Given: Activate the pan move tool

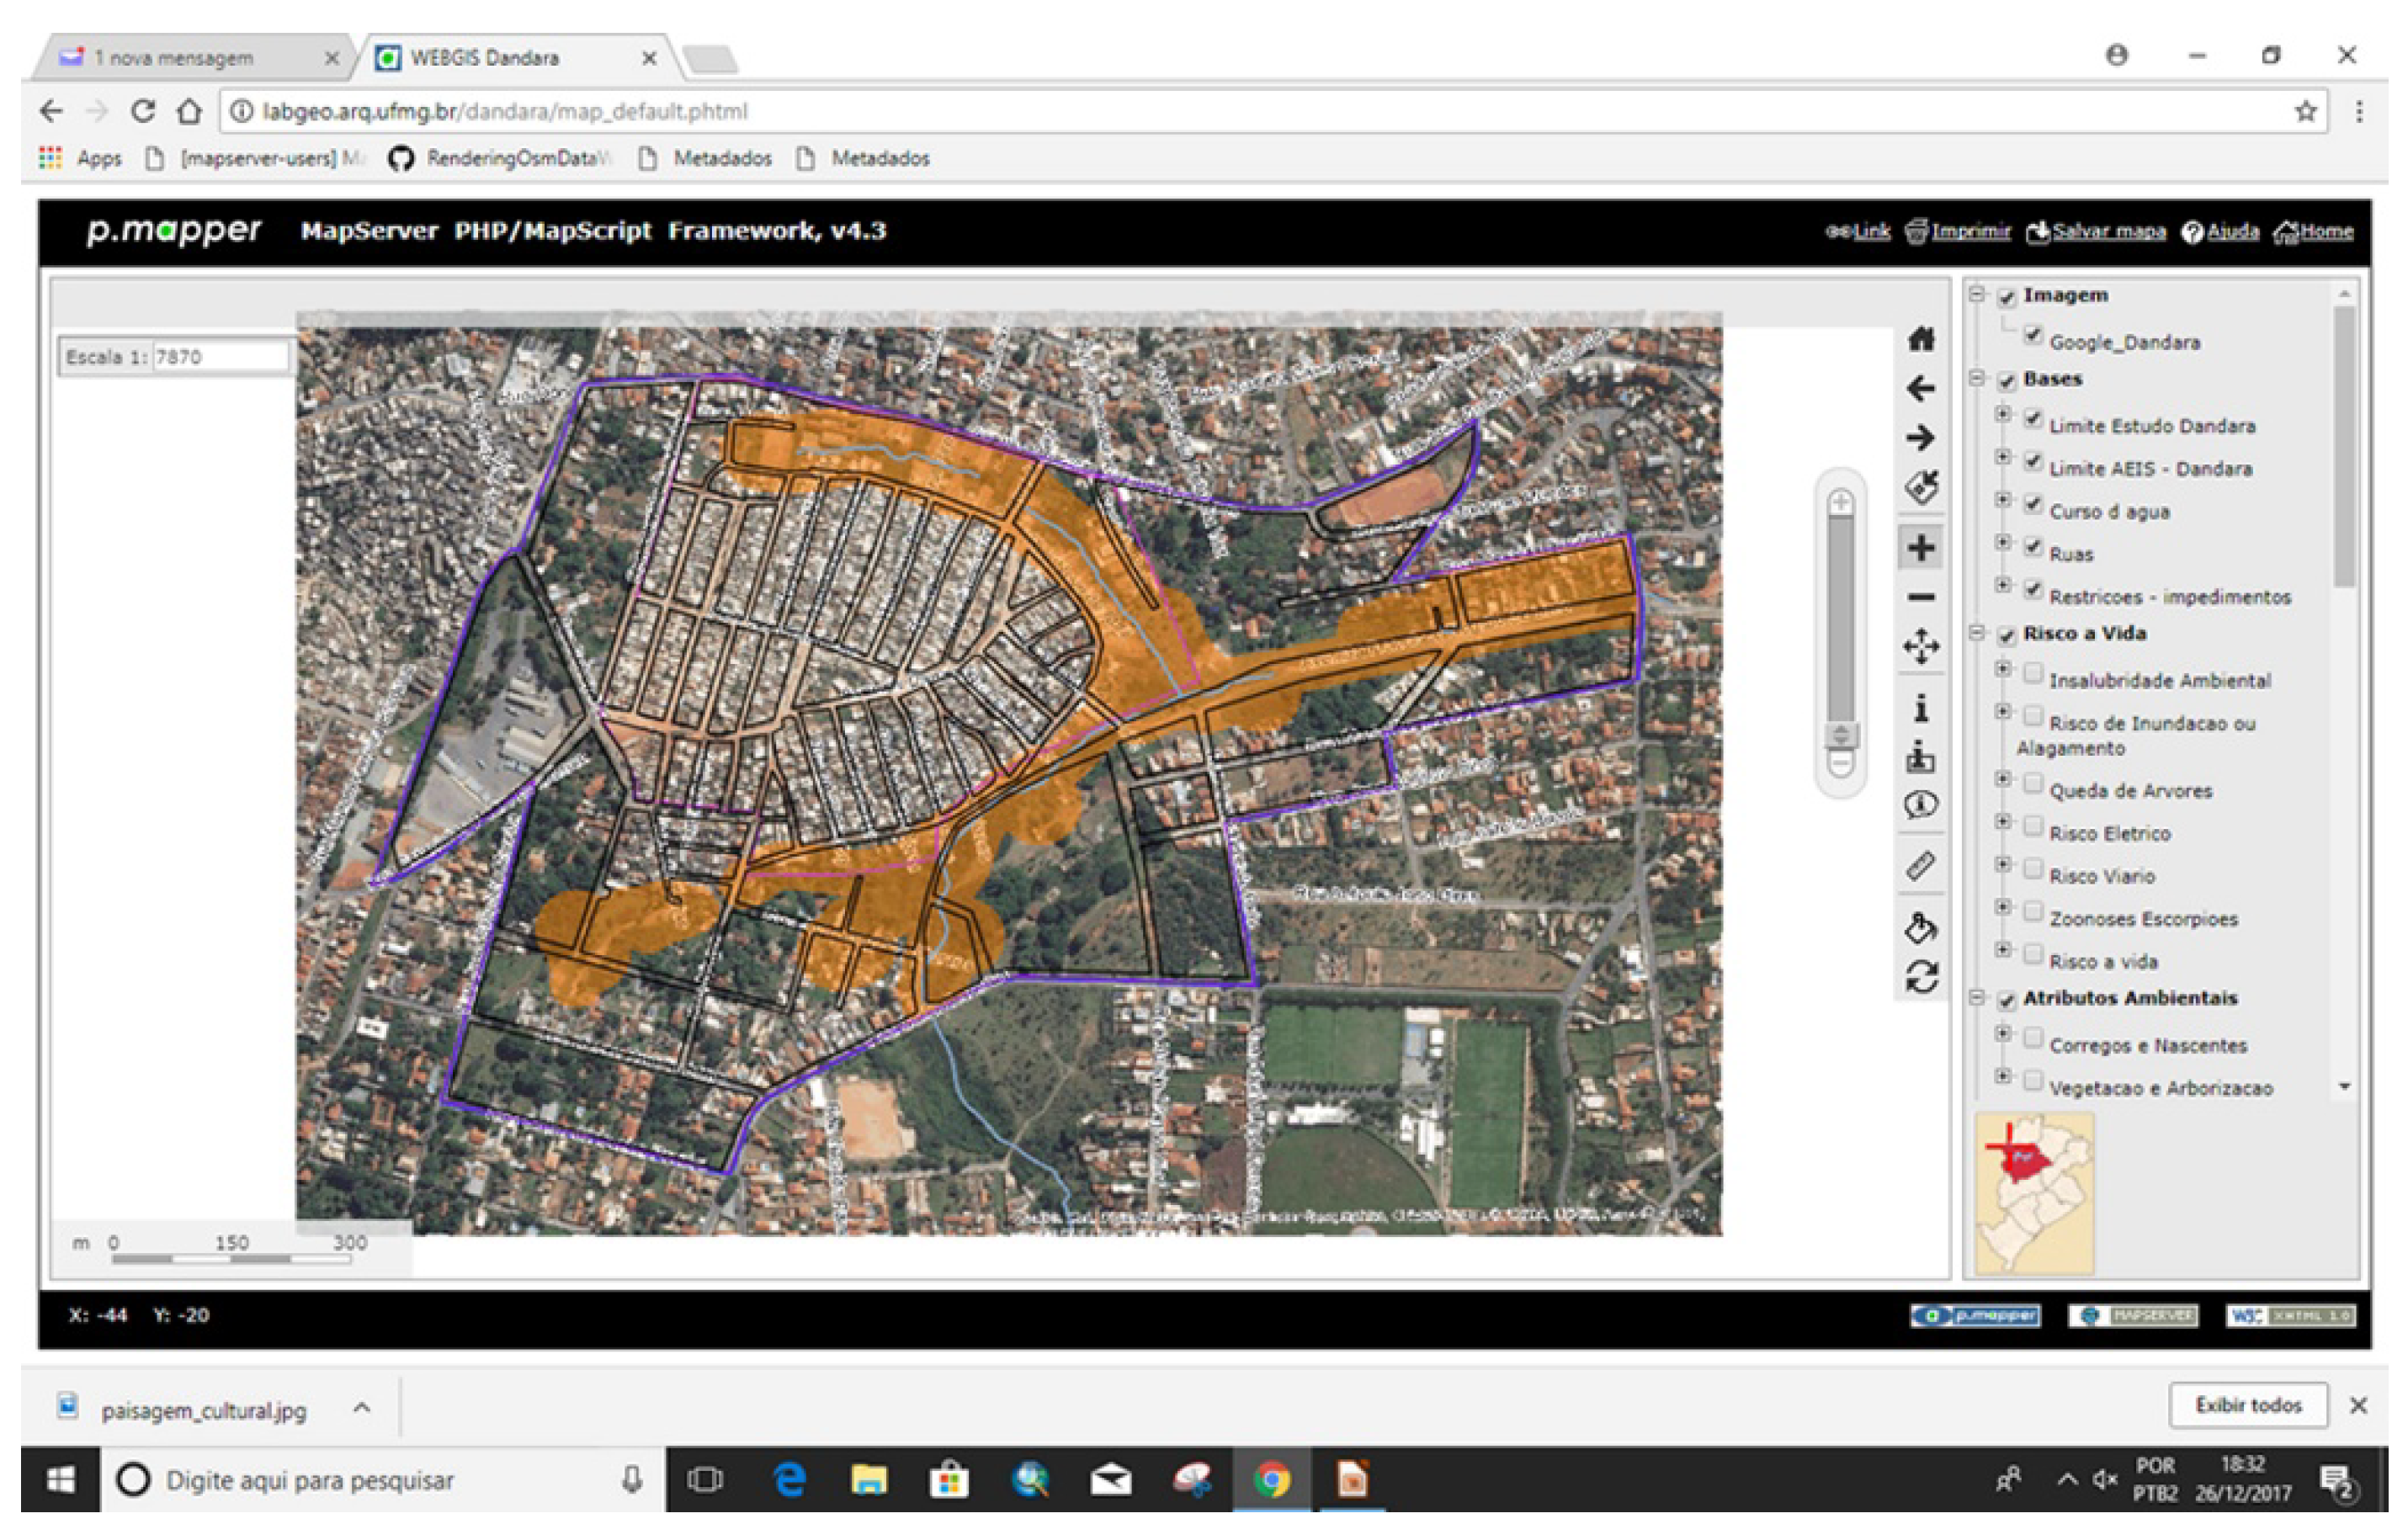Looking at the screenshot, I should (x=1920, y=647).
